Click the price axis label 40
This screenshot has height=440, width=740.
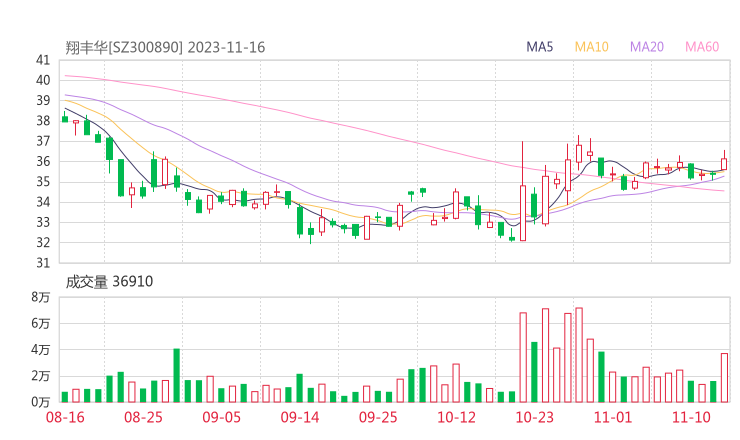pyautogui.click(x=43, y=80)
